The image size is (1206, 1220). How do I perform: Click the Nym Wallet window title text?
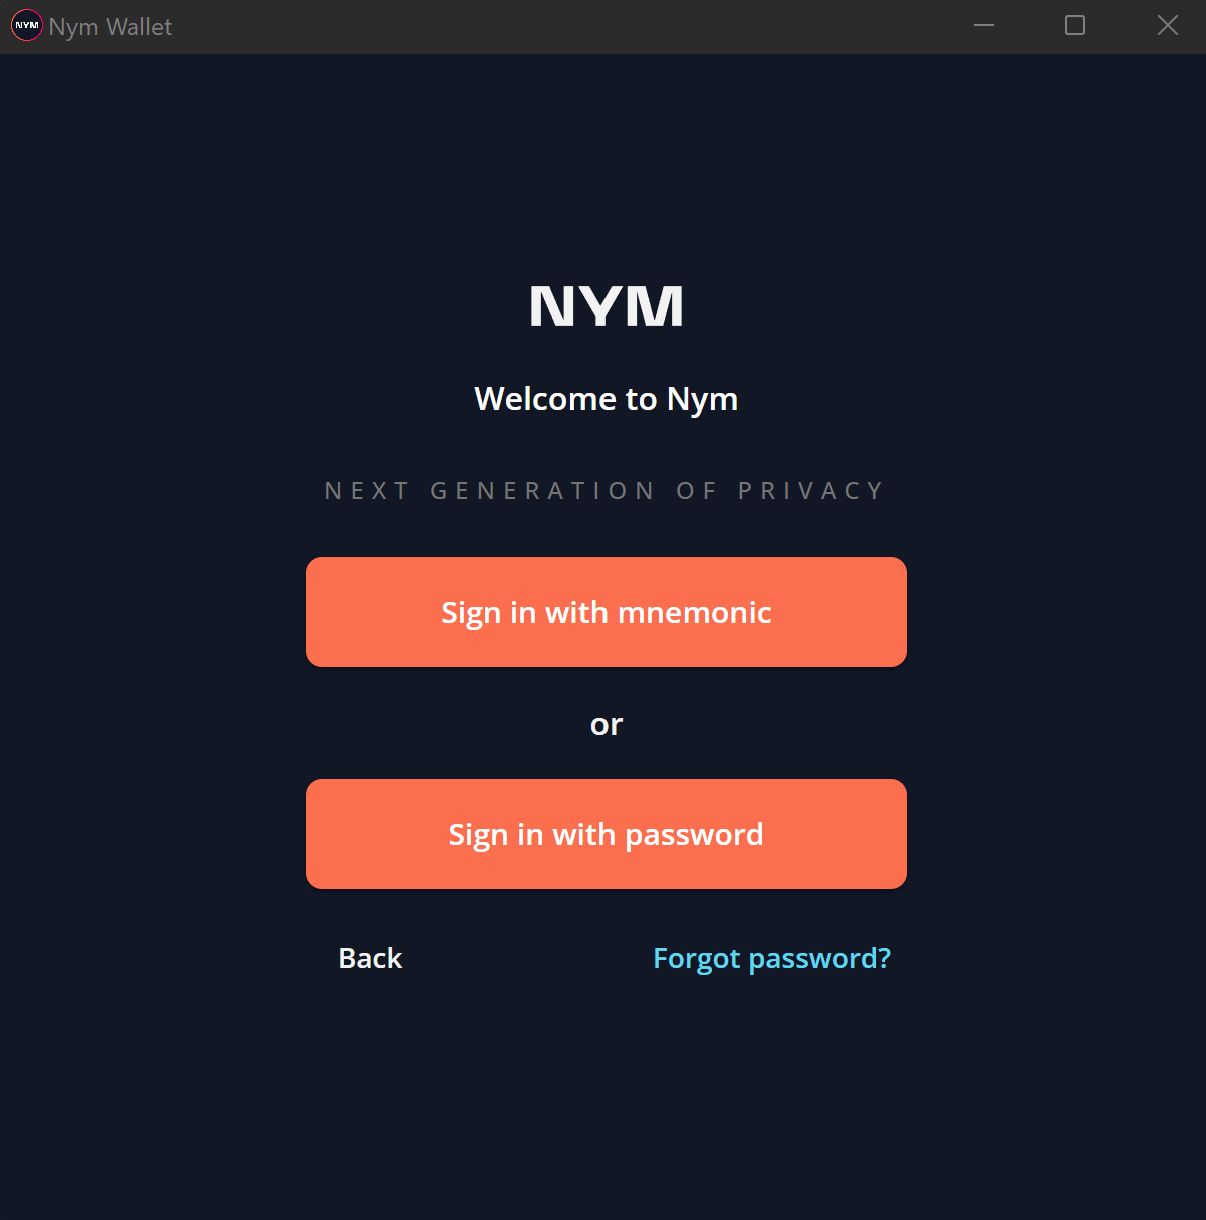coord(110,27)
